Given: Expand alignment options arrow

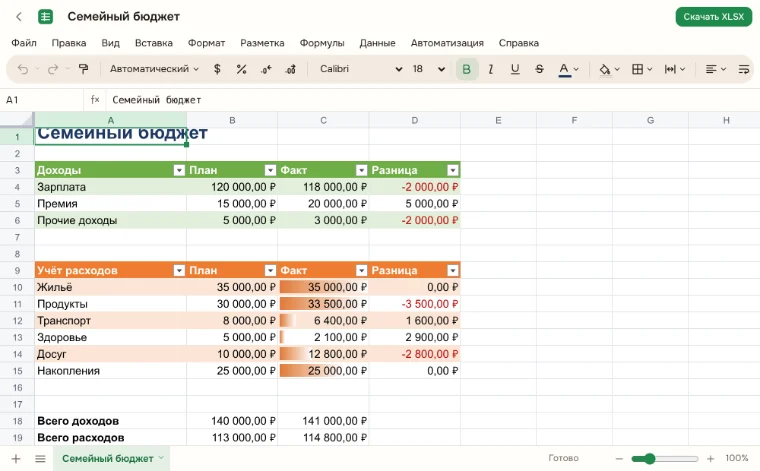Looking at the screenshot, I should coord(723,69).
